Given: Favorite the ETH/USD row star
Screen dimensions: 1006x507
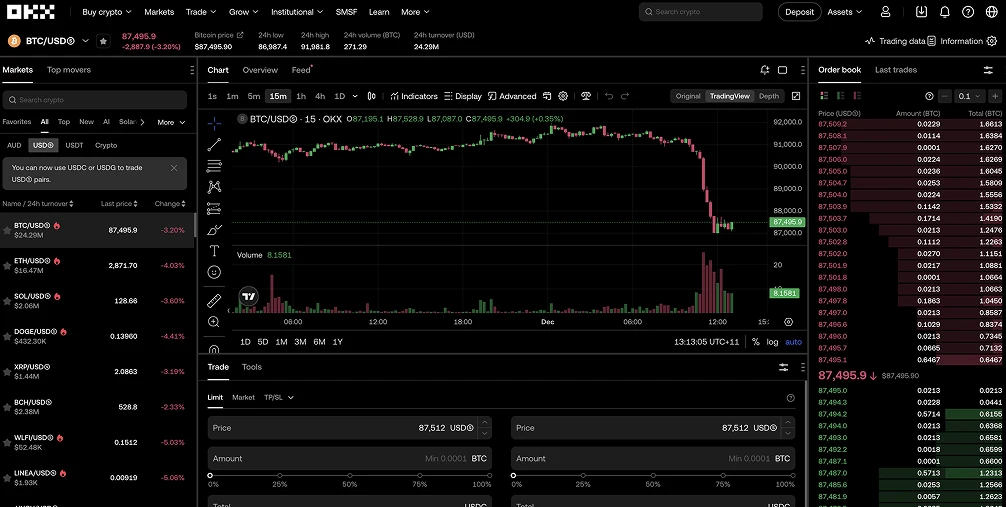Looking at the screenshot, I should click(8, 265).
